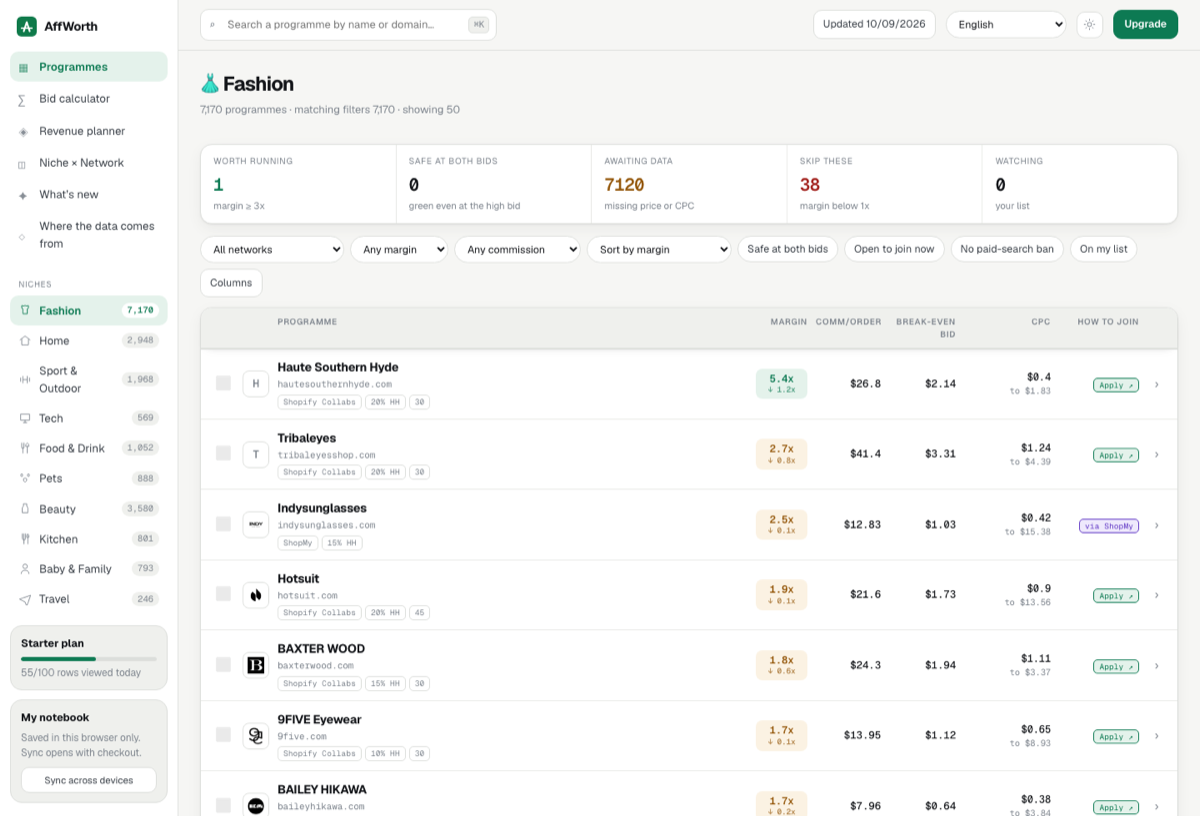Click the 9FIVE Eyewear brand logo
The image size is (1200, 816).
pos(256,735)
